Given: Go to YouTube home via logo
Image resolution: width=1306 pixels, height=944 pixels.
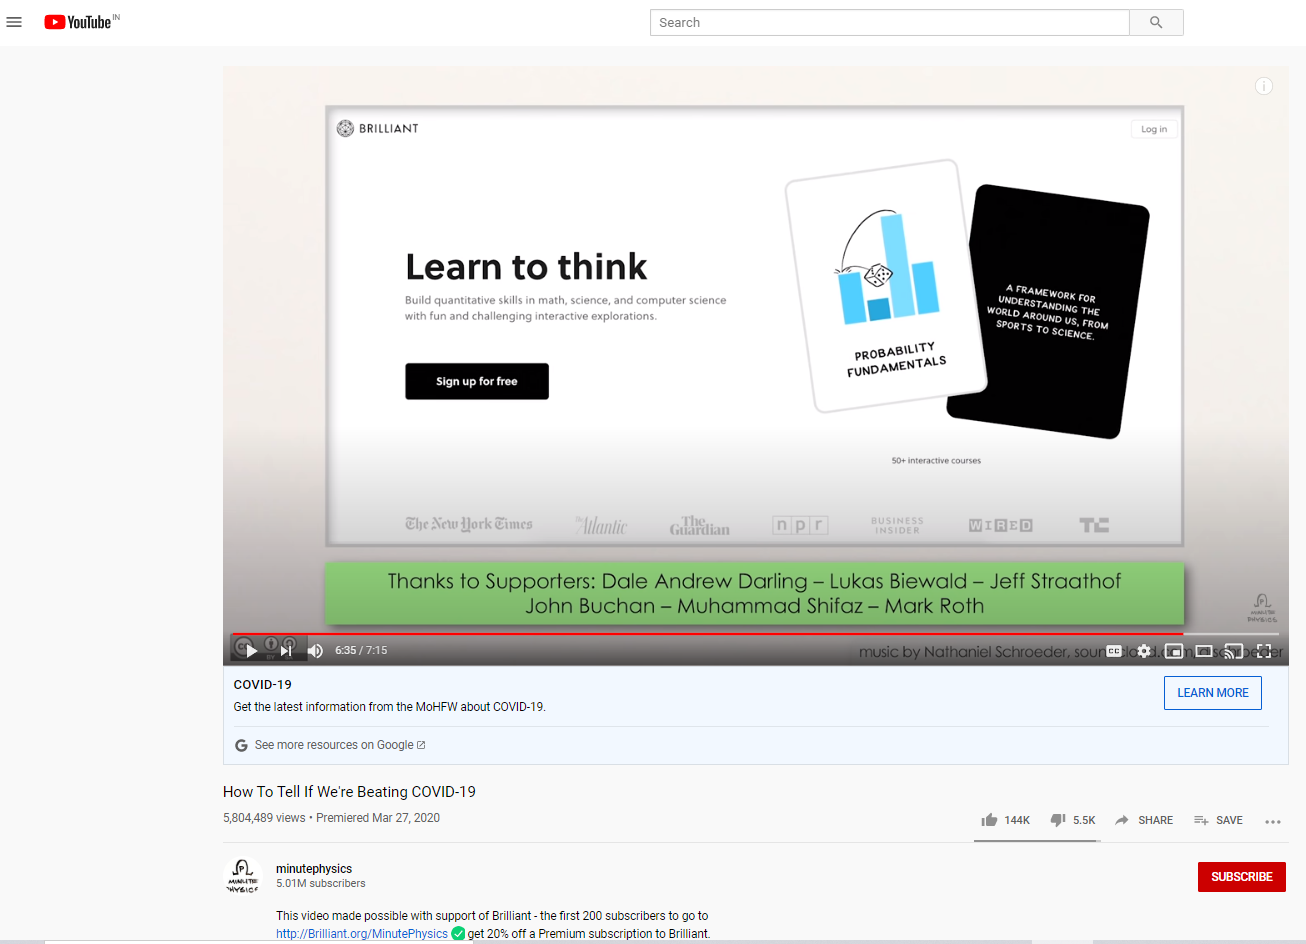Looking at the screenshot, I should pyautogui.click(x=79, y=22).
